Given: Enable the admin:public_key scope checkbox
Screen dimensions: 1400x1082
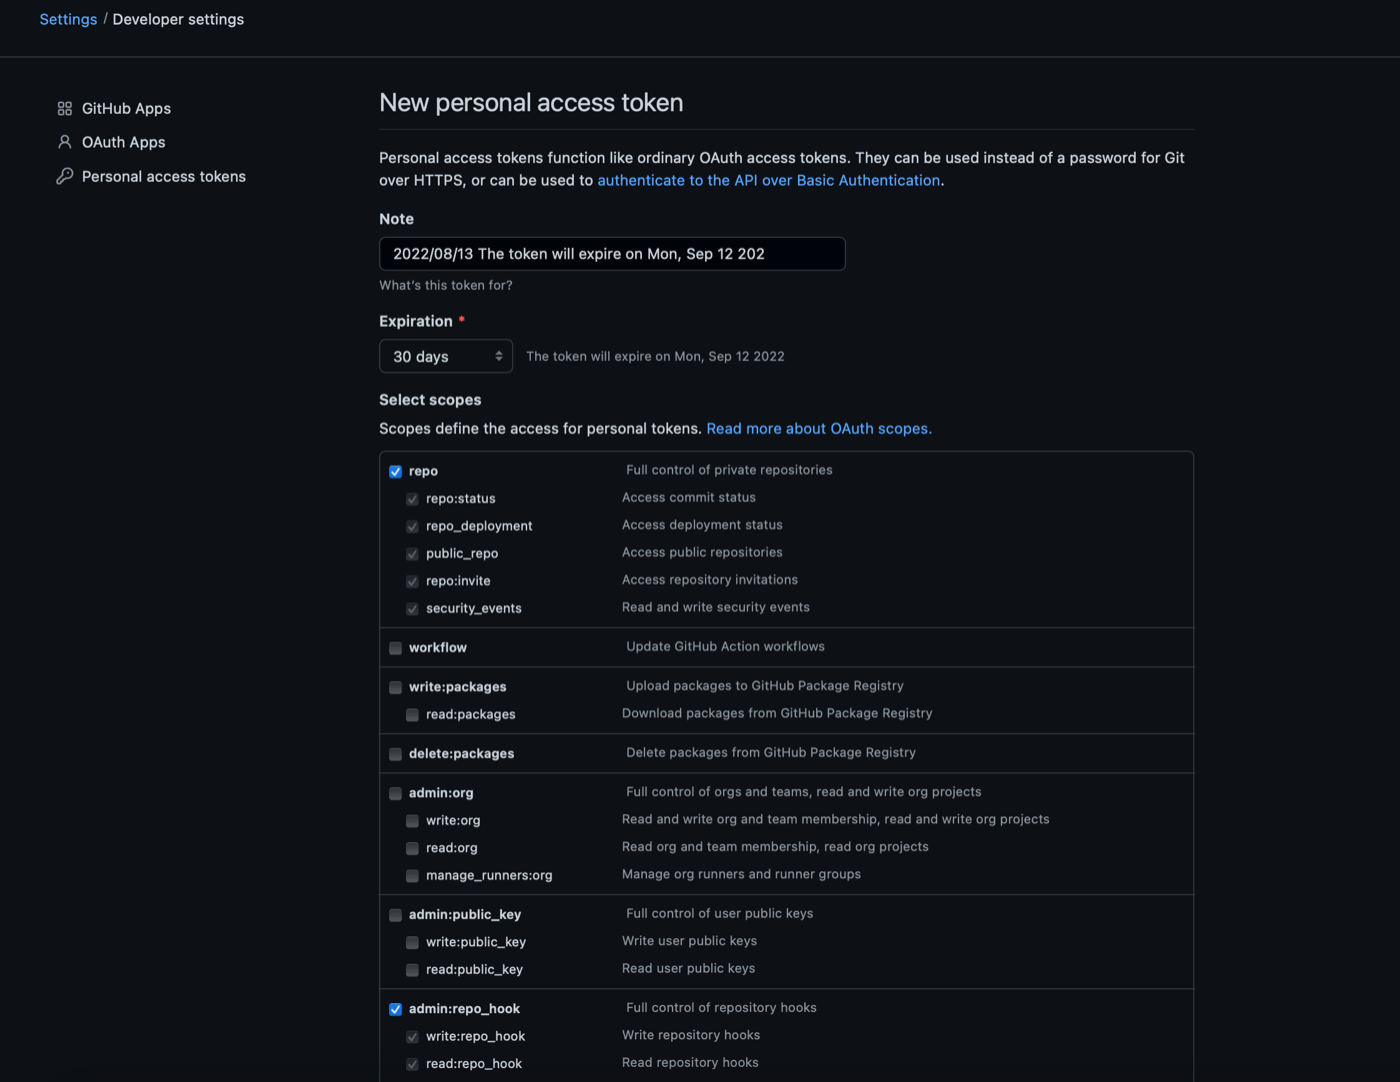Looking at the screenshot, I should [x=396, y=915].
